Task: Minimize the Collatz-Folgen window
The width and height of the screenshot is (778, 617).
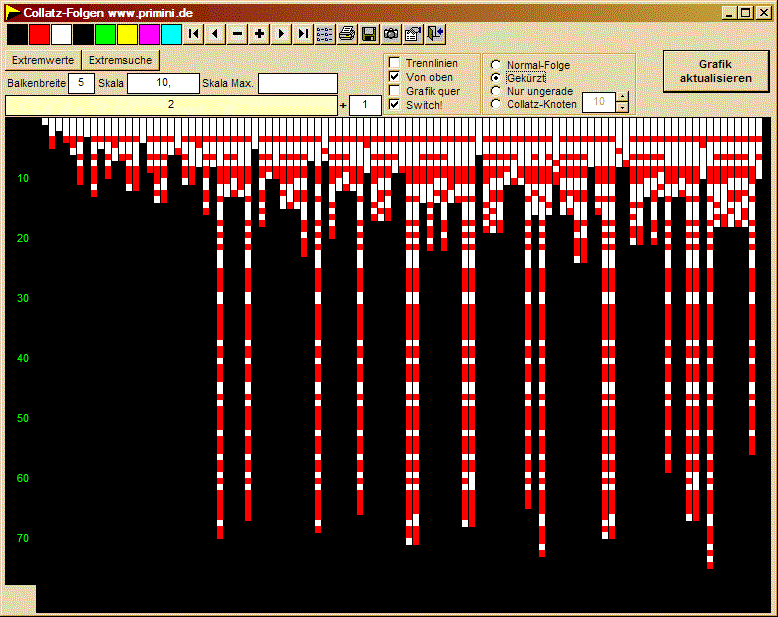Action: [728, 13]
